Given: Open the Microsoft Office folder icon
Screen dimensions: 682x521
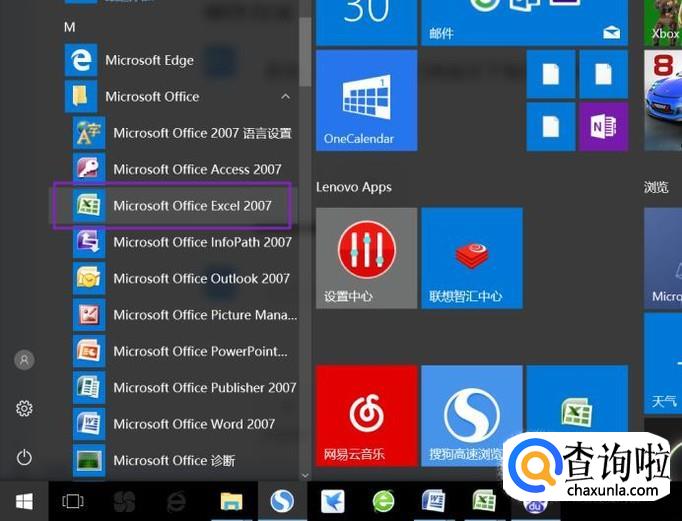Looking at the screenshot, I should [x=80, y=96].
